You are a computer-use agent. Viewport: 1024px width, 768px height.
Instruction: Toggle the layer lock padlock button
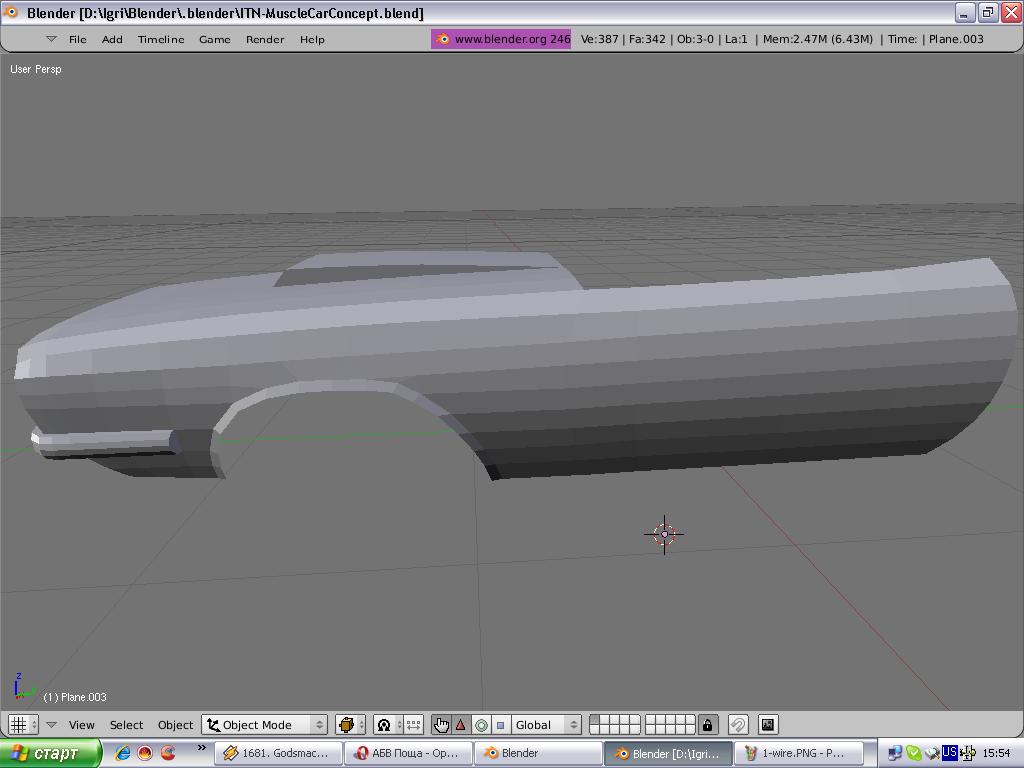click(708, 725)
